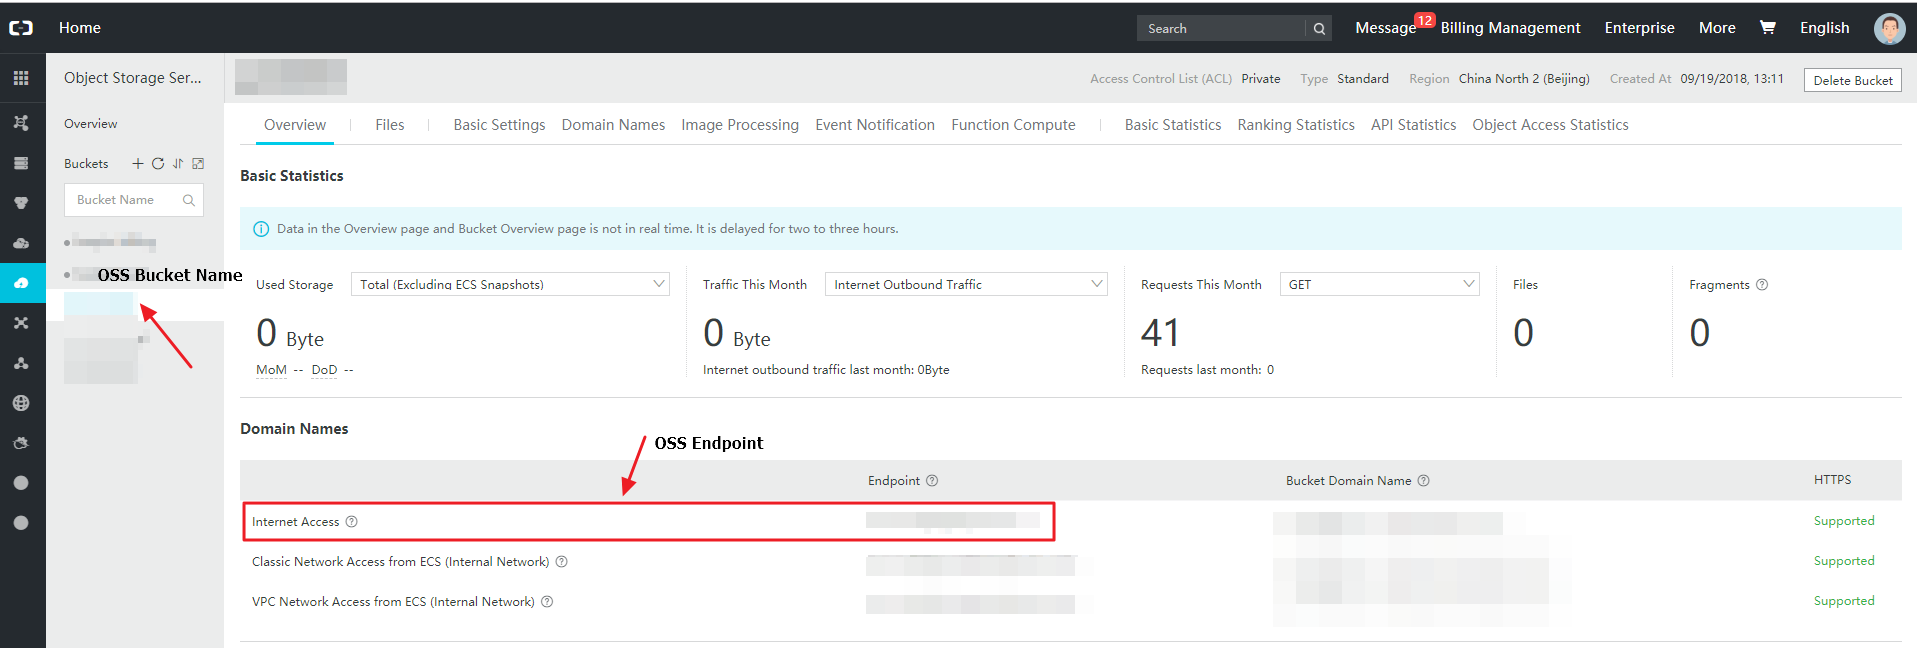The height and width of the screenshot is (648, 1917).
Task: Click the help icon next to Fragments
Action: 1762,285
